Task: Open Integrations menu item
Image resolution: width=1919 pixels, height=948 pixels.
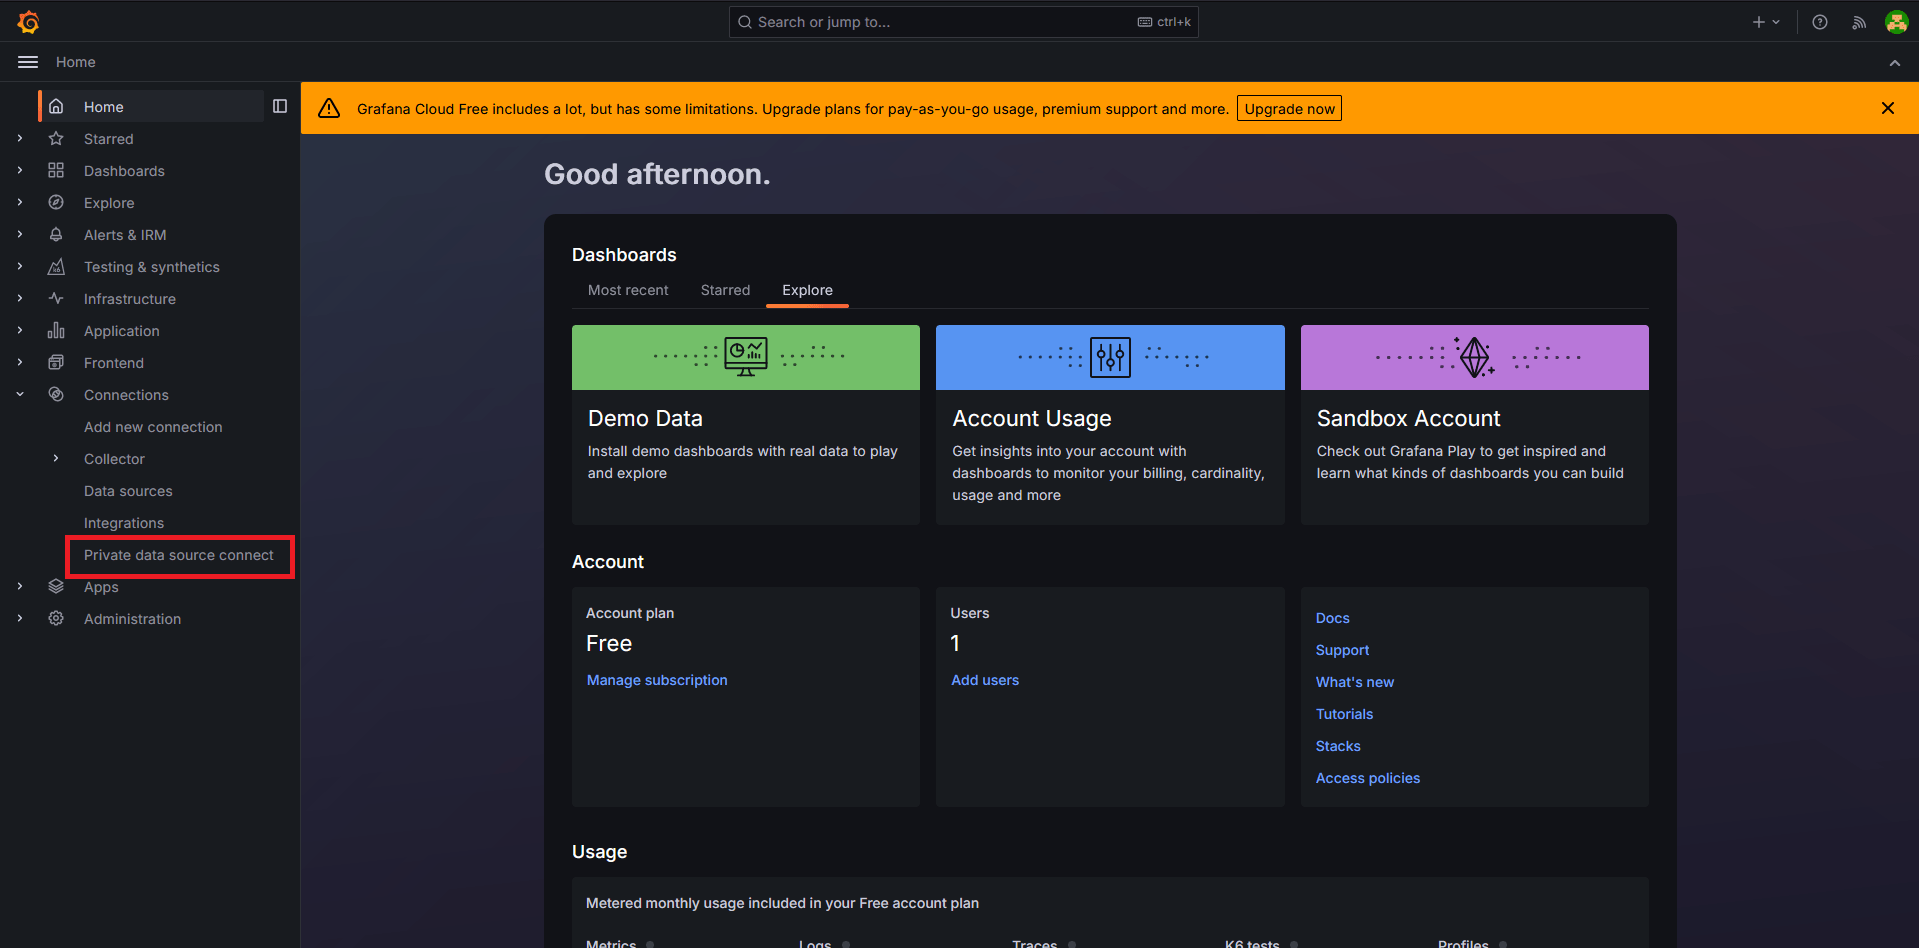Action: pos(124,523)
